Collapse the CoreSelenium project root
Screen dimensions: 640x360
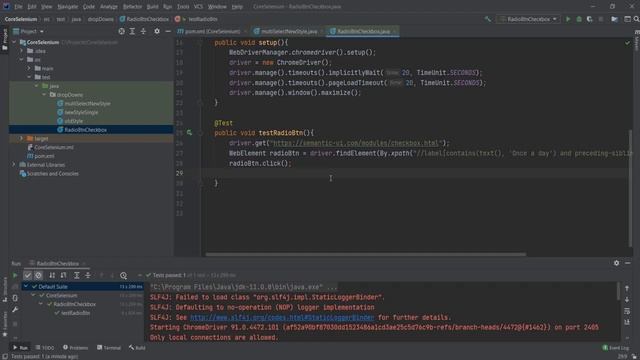point(14,42)
